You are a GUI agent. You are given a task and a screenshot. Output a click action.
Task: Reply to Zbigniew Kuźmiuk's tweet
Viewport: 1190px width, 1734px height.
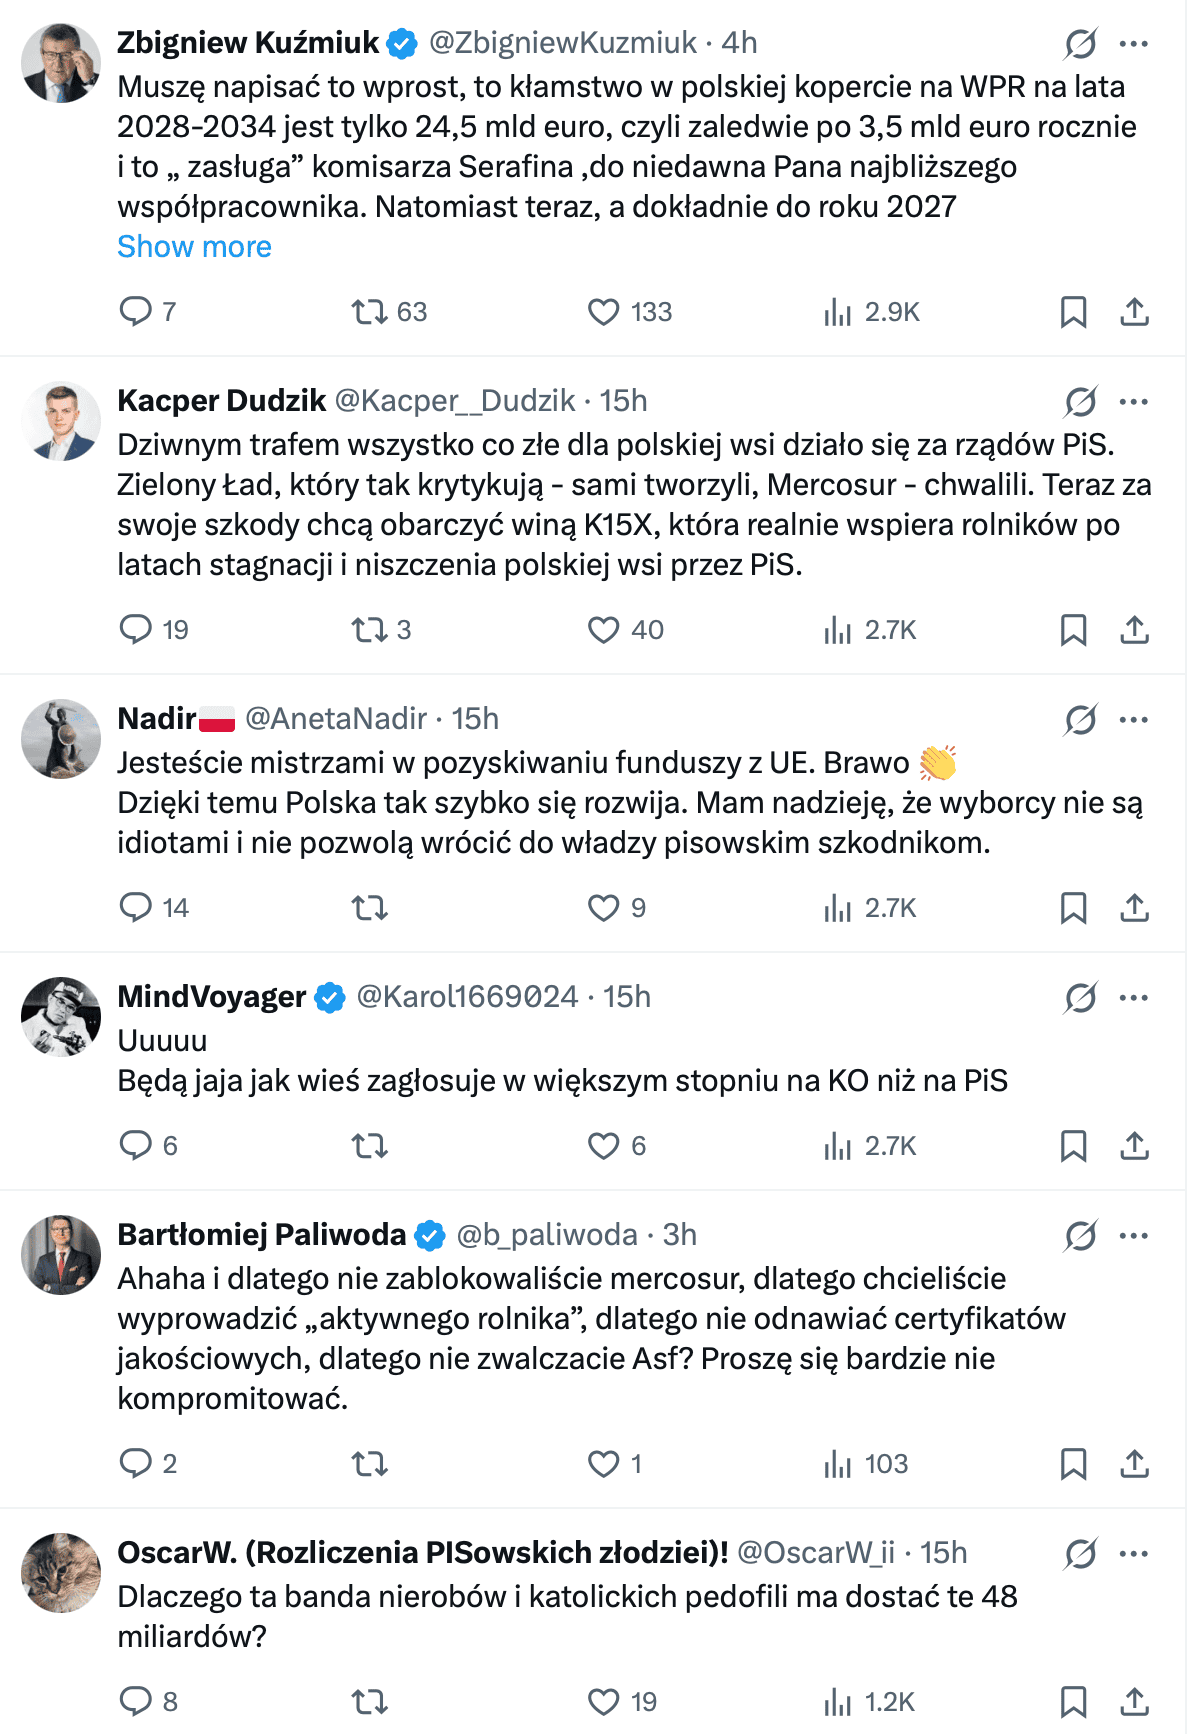click(x=137, y=312)
